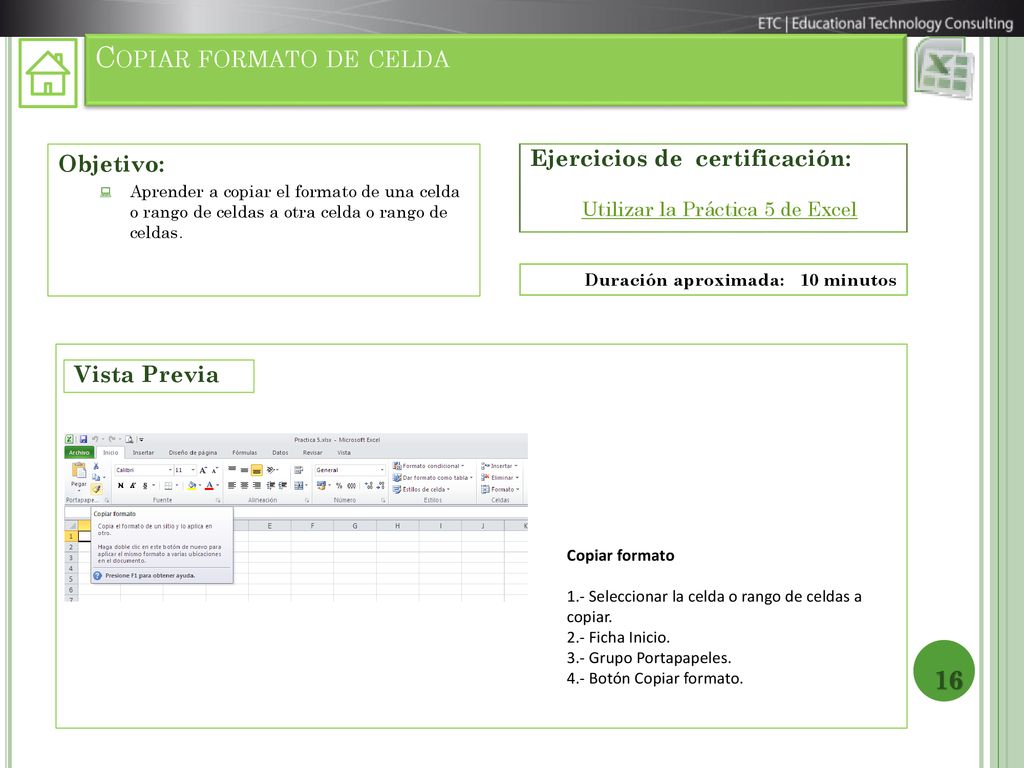Click the Pegar clipboard icon

79,471
